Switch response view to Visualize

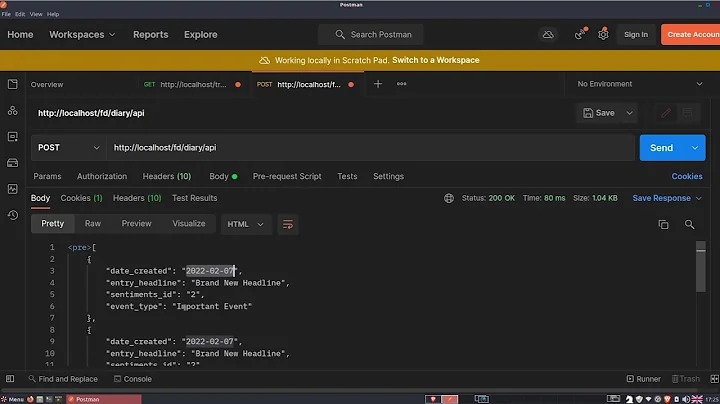(x=189, y=224)
